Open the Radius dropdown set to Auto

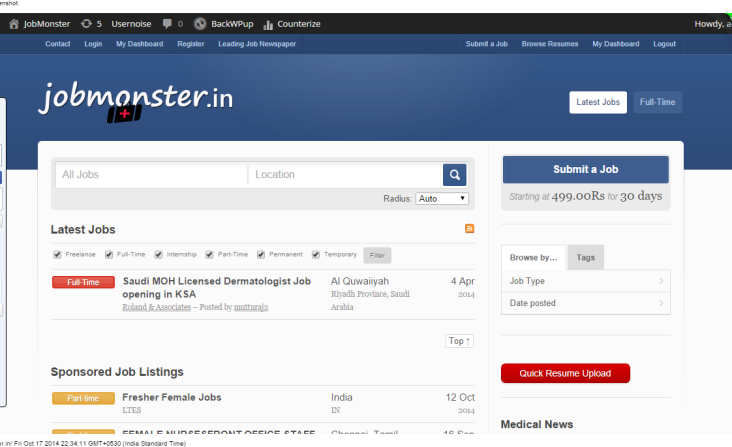pyautogui.click(x=442, y=199)
